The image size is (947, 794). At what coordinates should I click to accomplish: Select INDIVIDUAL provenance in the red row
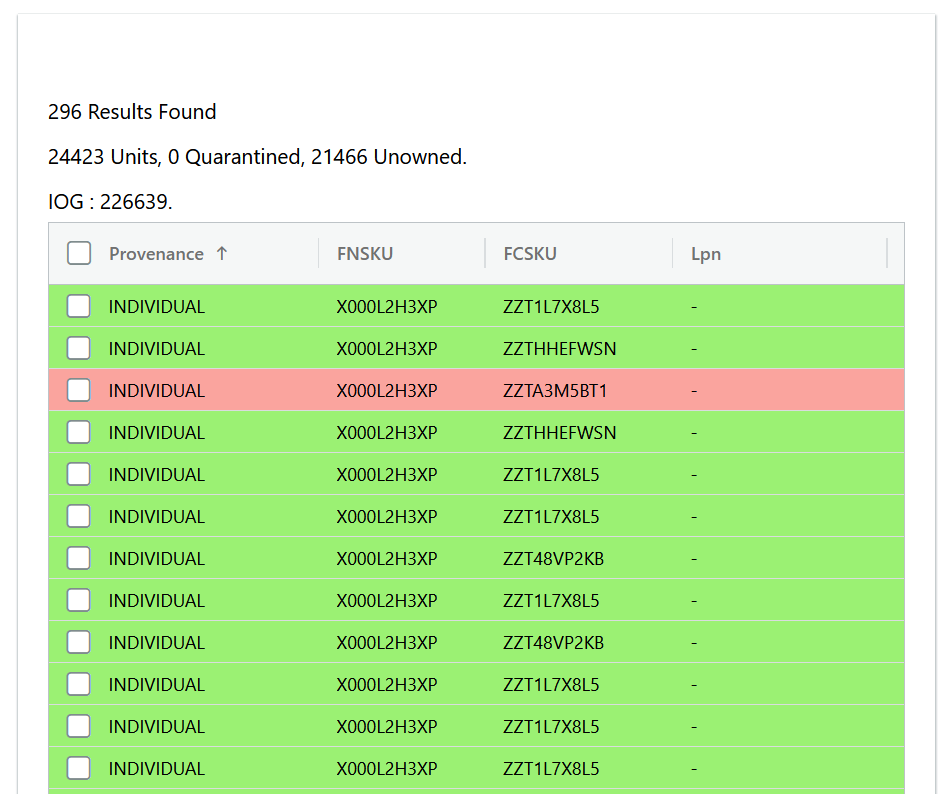[x=156, y=391]
